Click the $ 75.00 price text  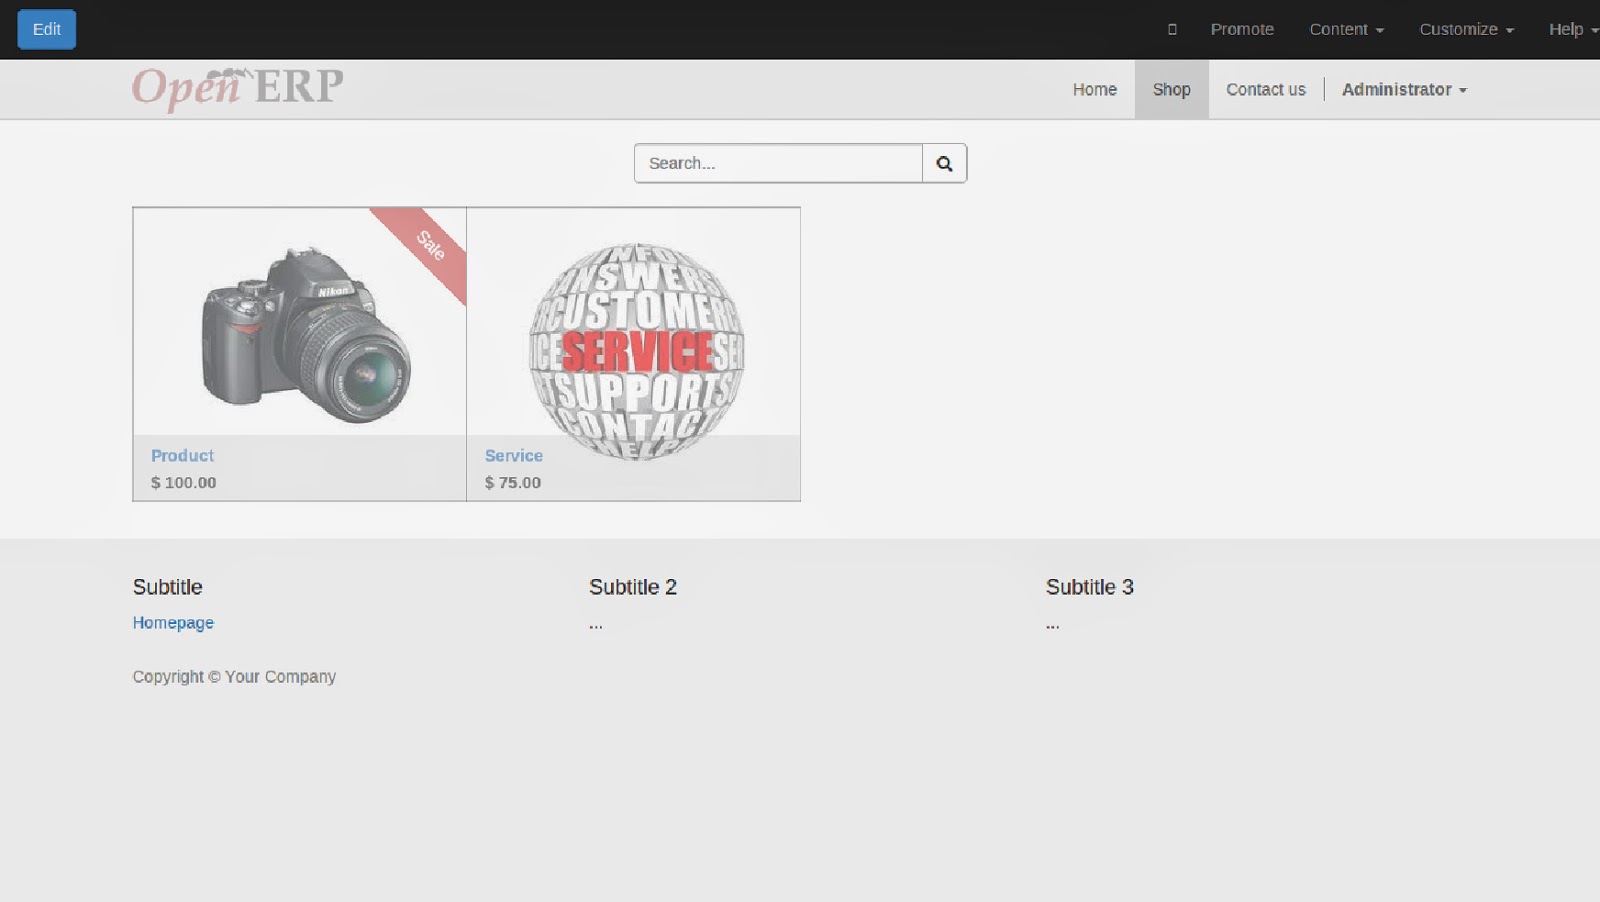[x=513, y=482]
